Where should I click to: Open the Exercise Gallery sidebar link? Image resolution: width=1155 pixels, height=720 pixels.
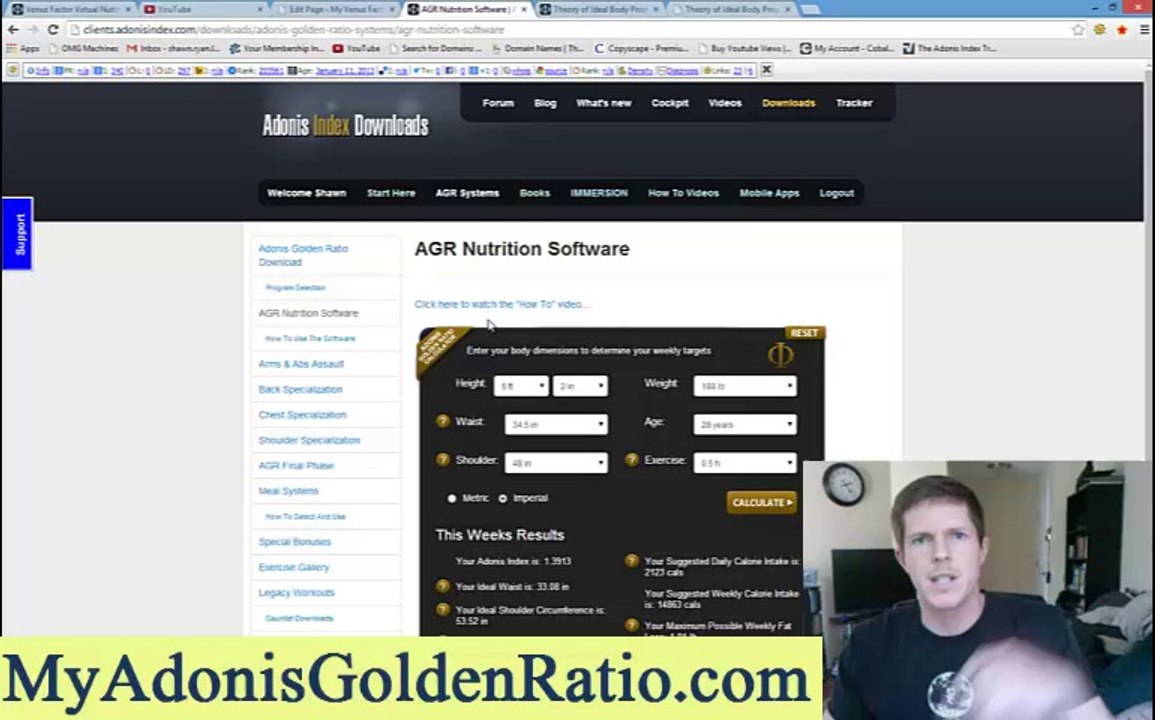[x=293, y=567]
